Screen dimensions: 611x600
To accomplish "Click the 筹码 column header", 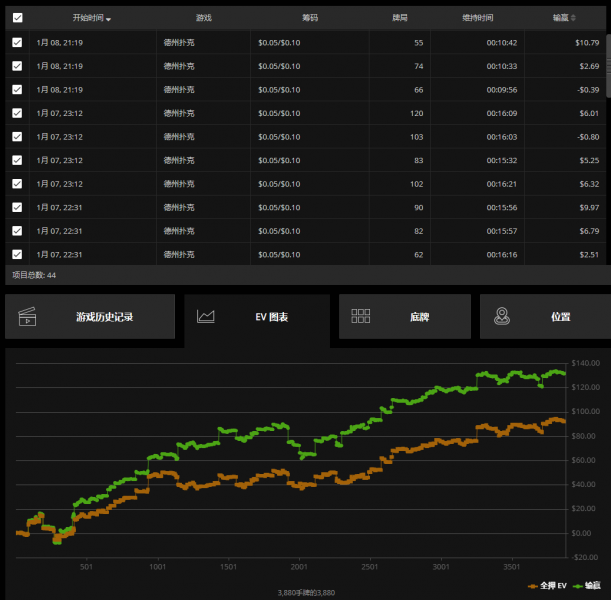I will (311, 17).
